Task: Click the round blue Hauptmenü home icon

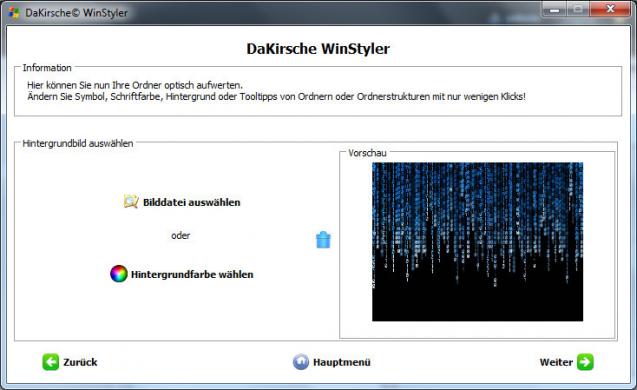Action: click(301, 362)
